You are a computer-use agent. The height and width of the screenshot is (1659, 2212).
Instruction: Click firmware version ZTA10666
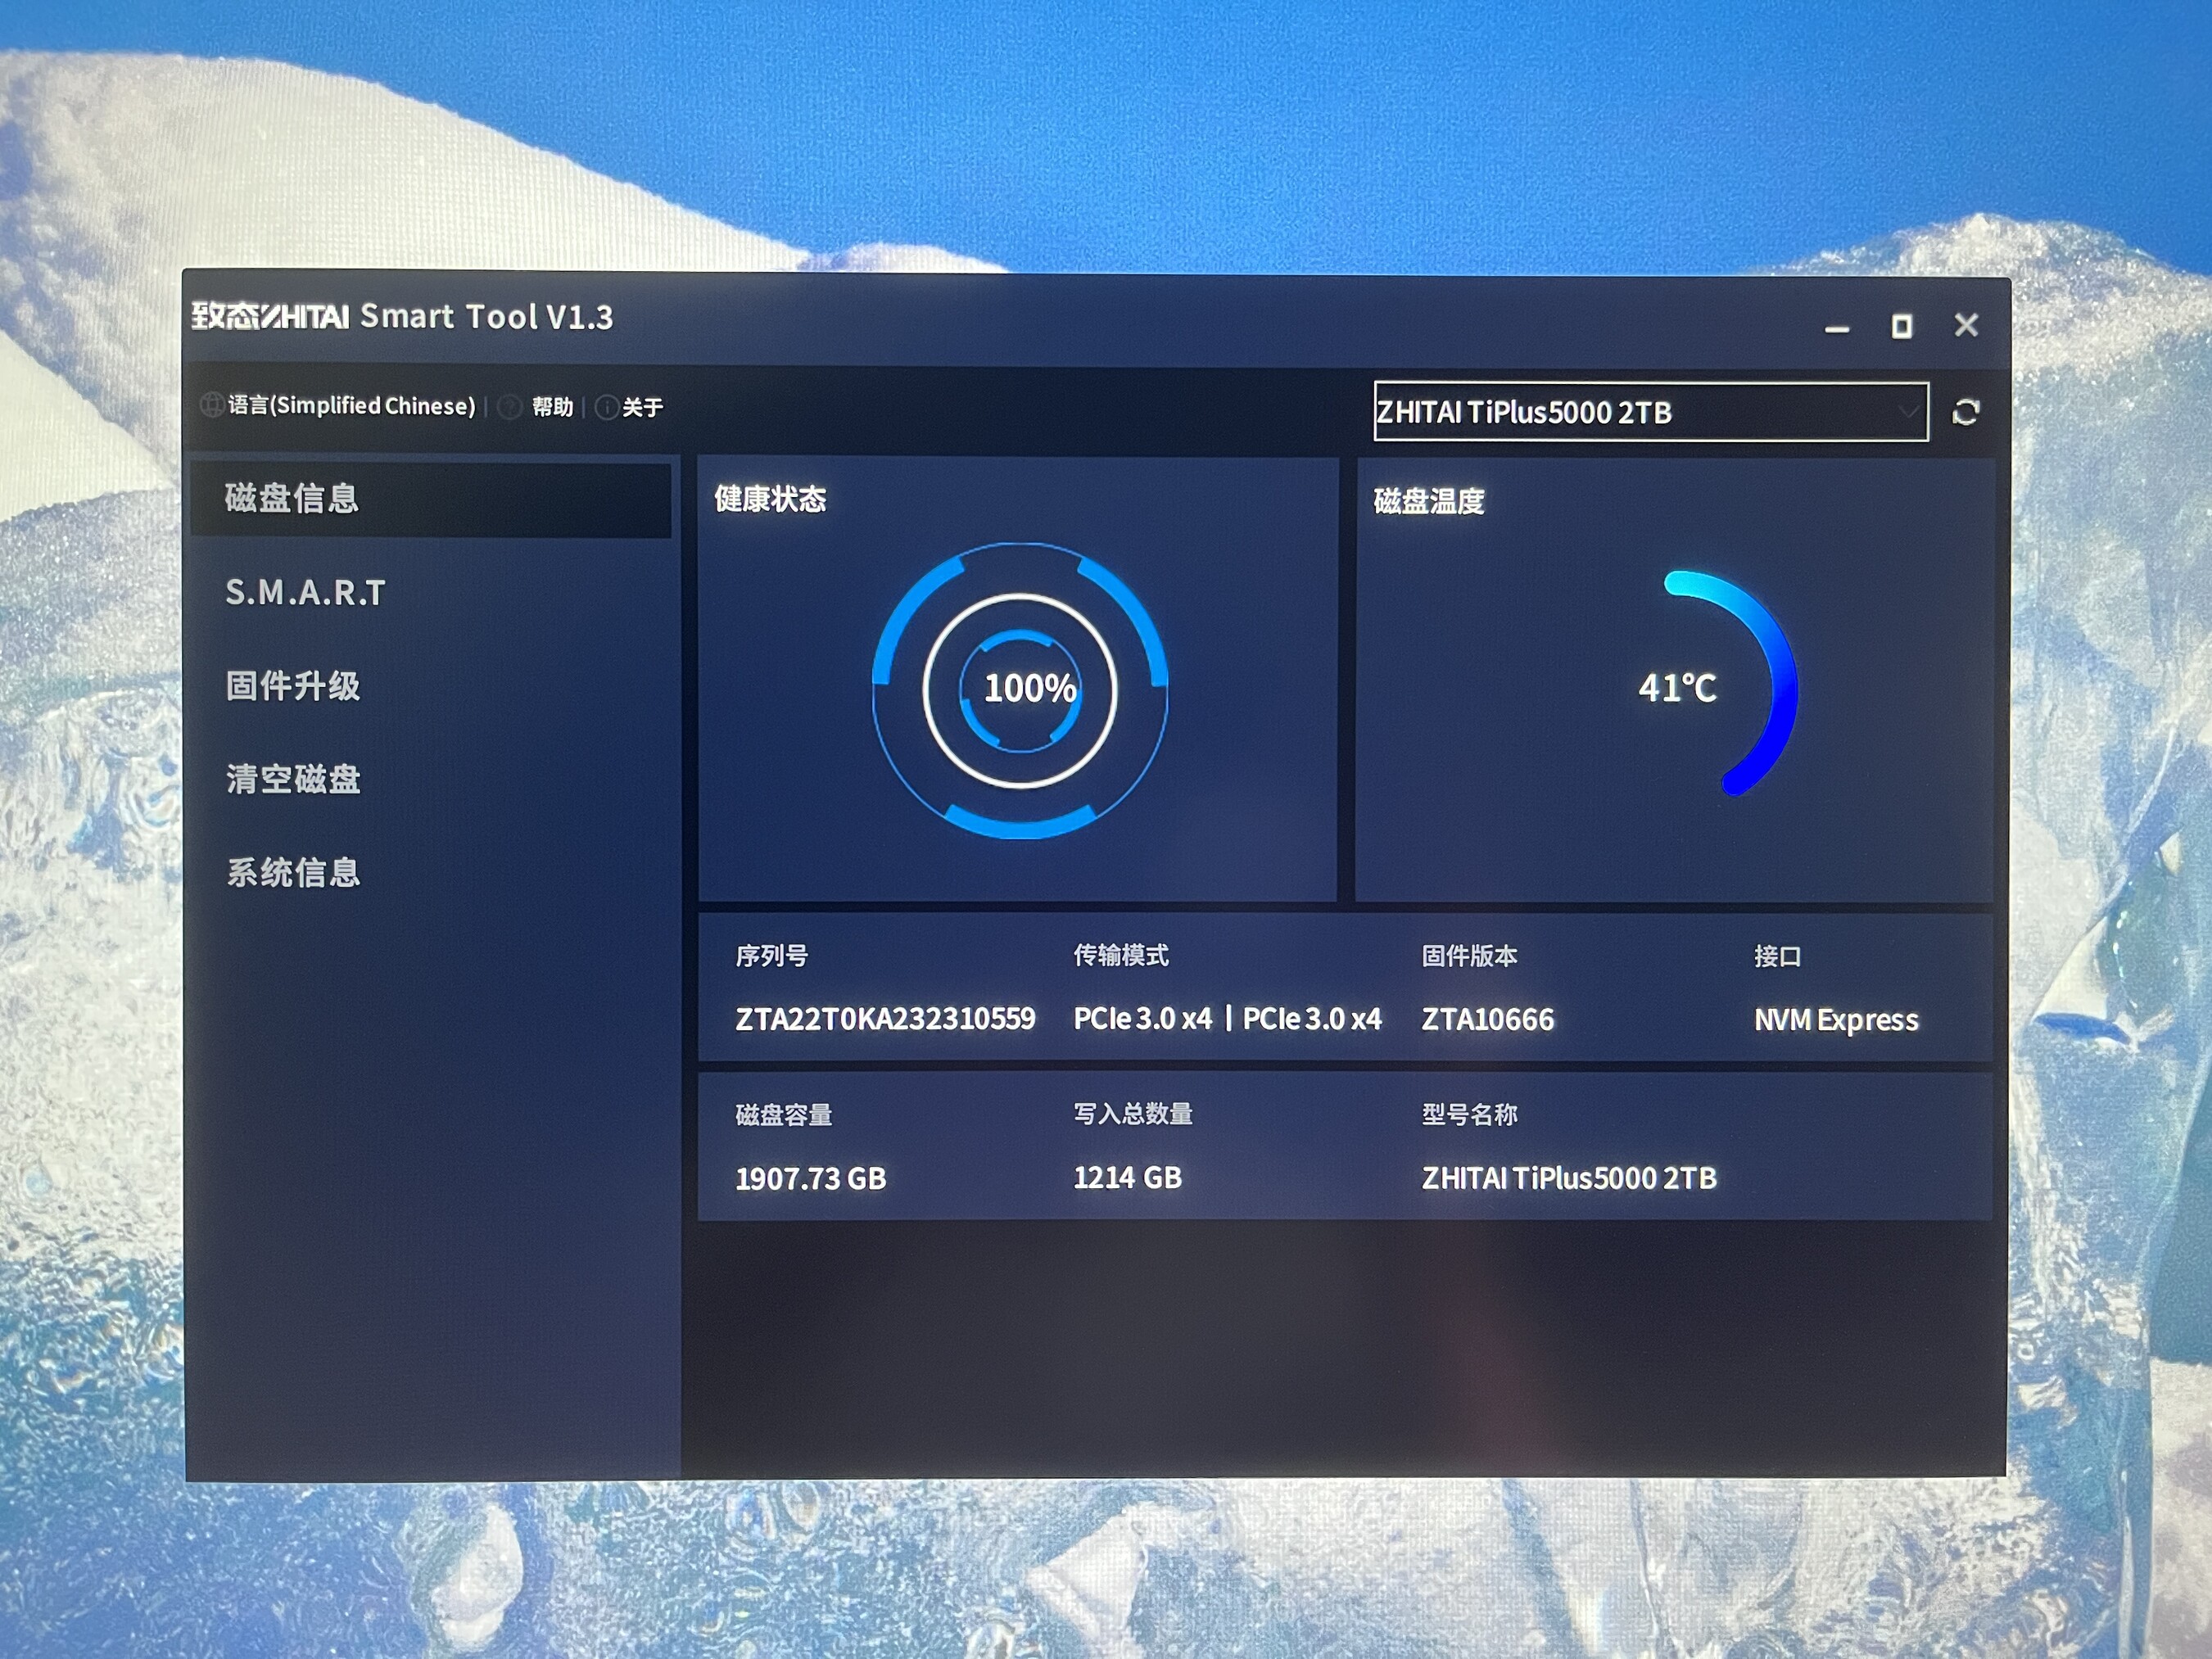tap(1488, 1020)
